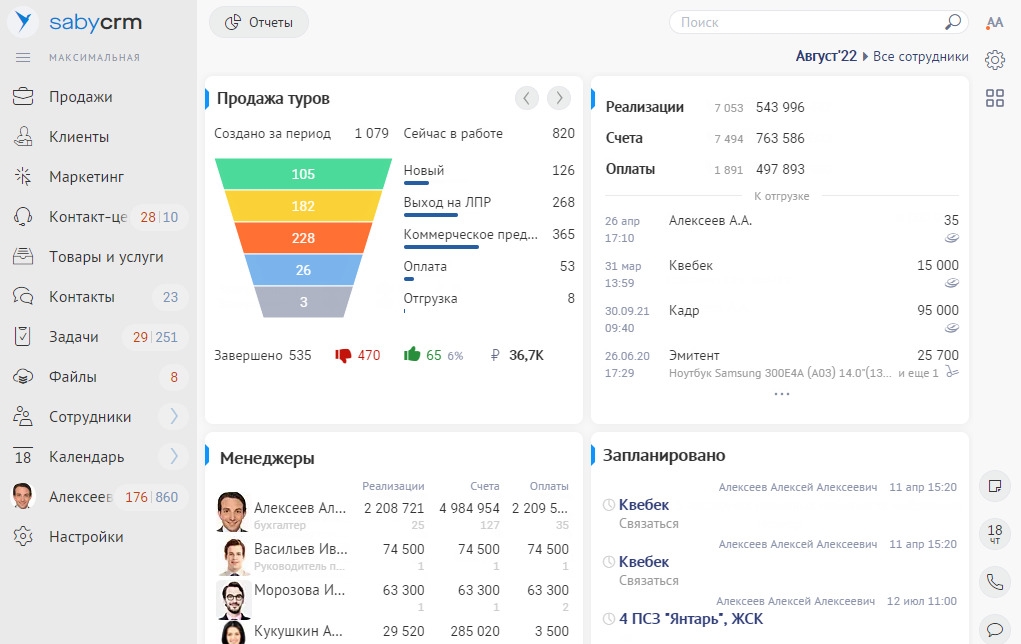Go to next funnel with right arrow
Viewport: 1021px width, 644px height.
pyautogui.click(x=559, y=98)
